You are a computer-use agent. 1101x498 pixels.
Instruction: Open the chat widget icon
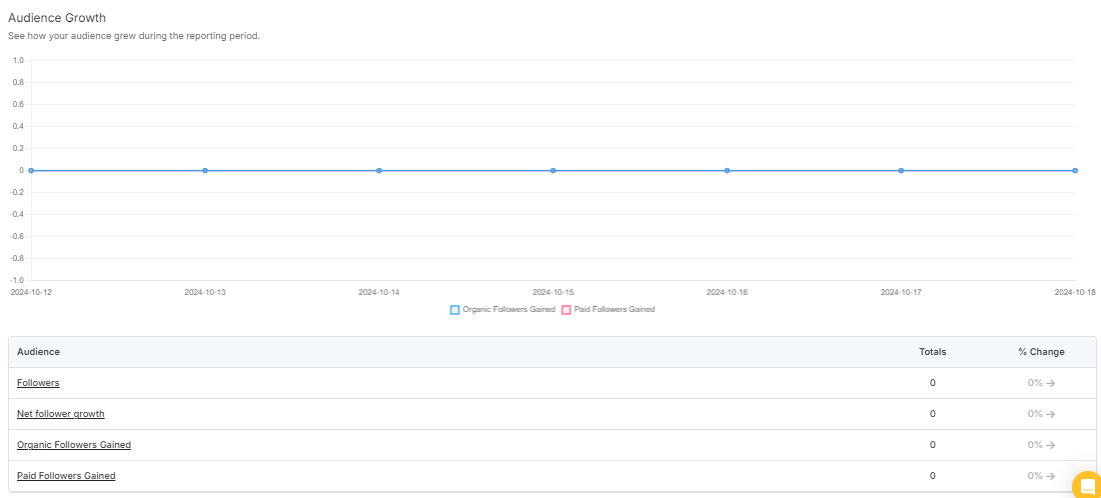(x=1087, y=485)
